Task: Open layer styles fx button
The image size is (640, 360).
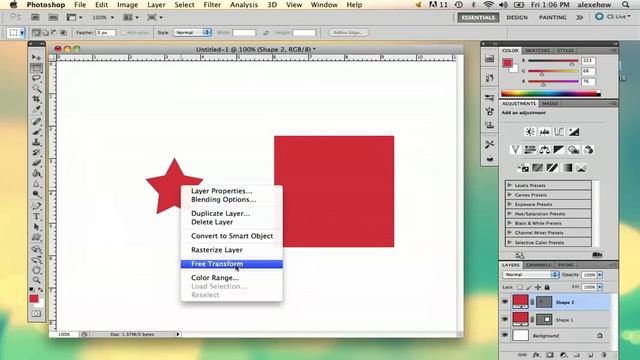Action: [x=536, y=355]
